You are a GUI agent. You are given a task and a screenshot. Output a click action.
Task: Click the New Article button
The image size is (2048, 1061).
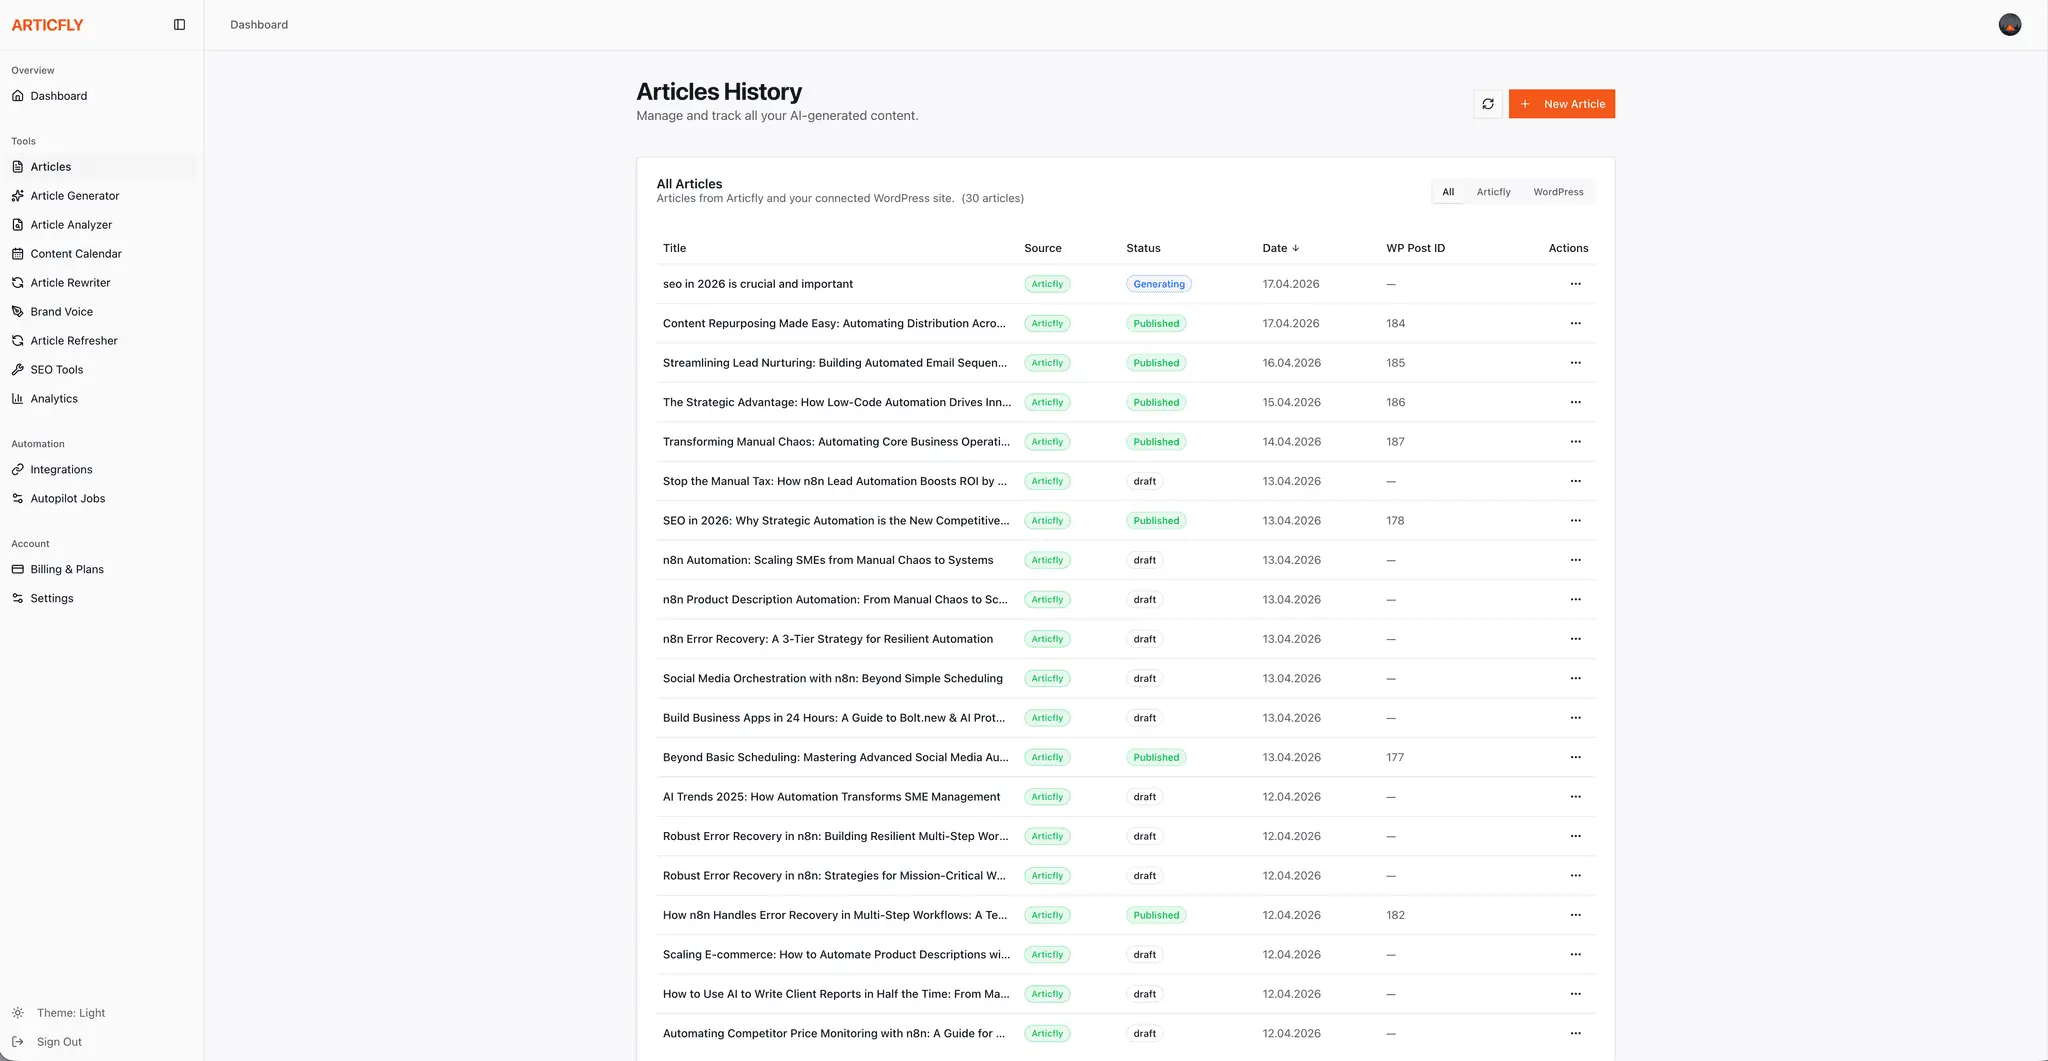pyautogui.click(x=1562, y=104)
